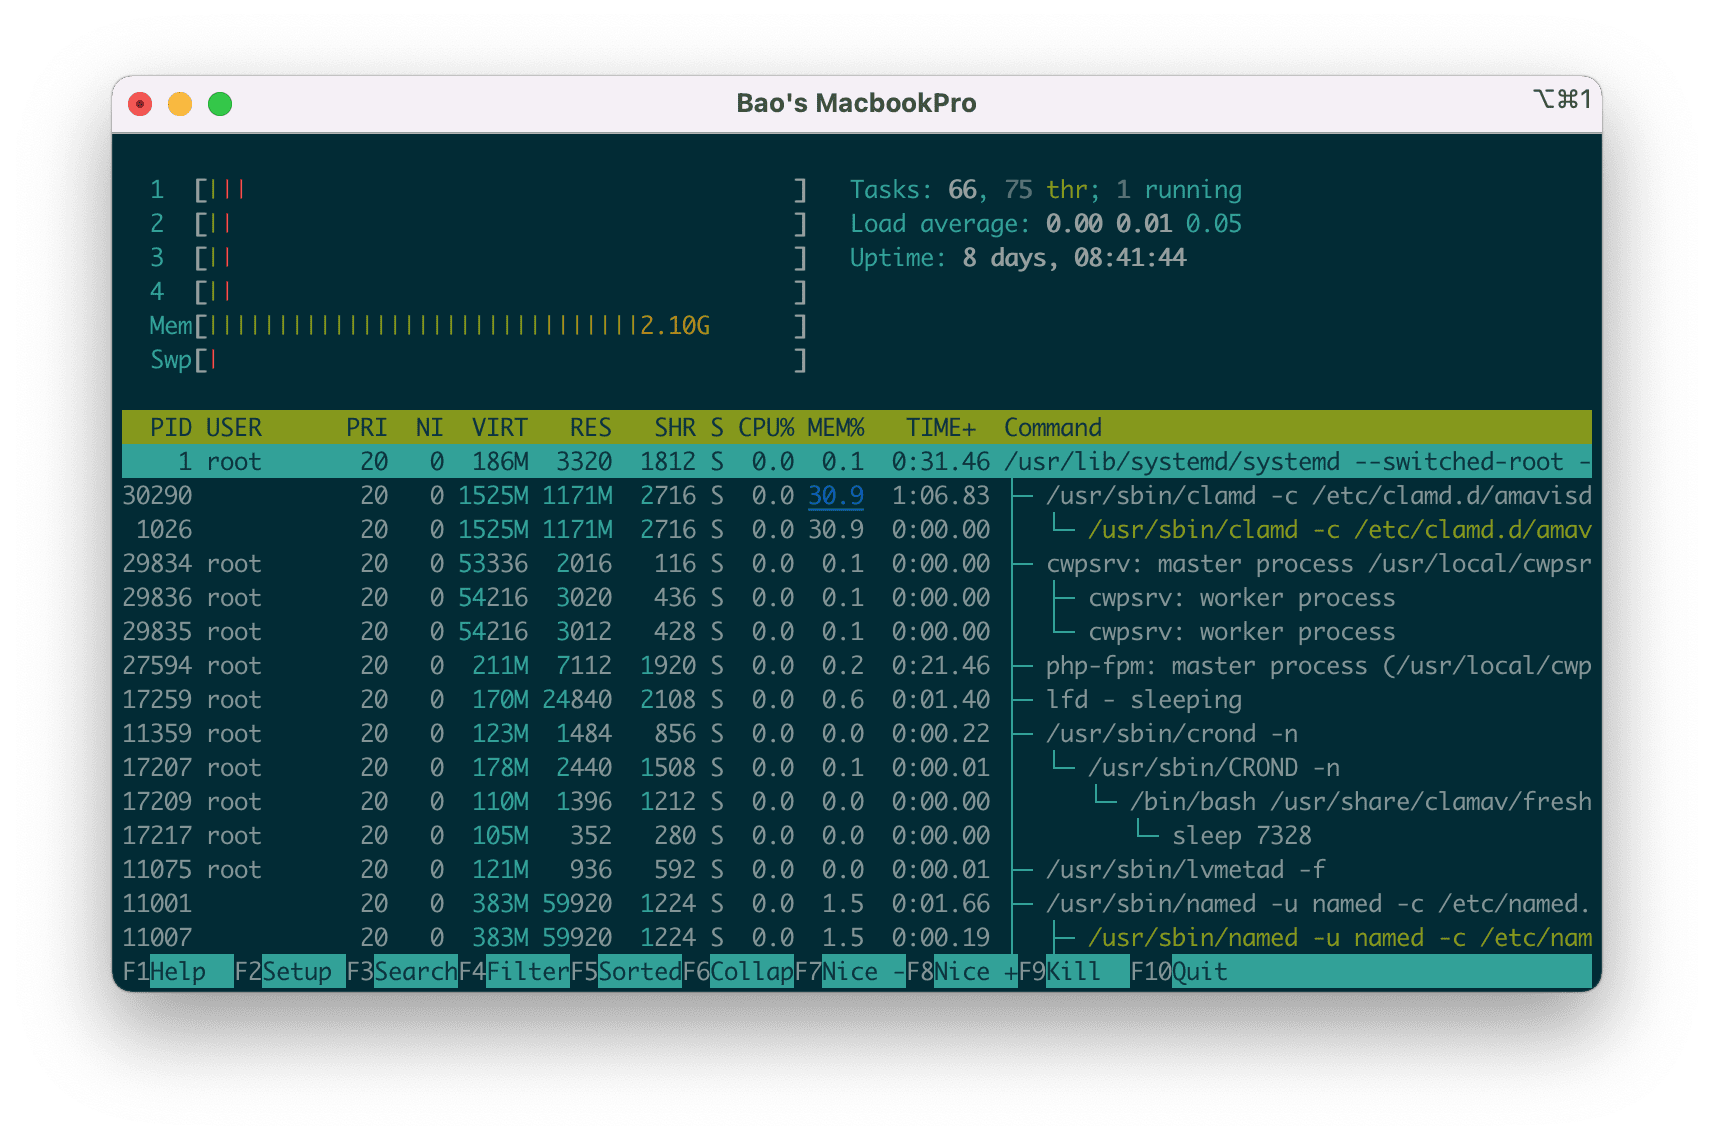Select cwpsrv worker process row PID 29836
Image resolution: width=1714 pixels, height=1140 pixels.
click(x=857, y=597)
